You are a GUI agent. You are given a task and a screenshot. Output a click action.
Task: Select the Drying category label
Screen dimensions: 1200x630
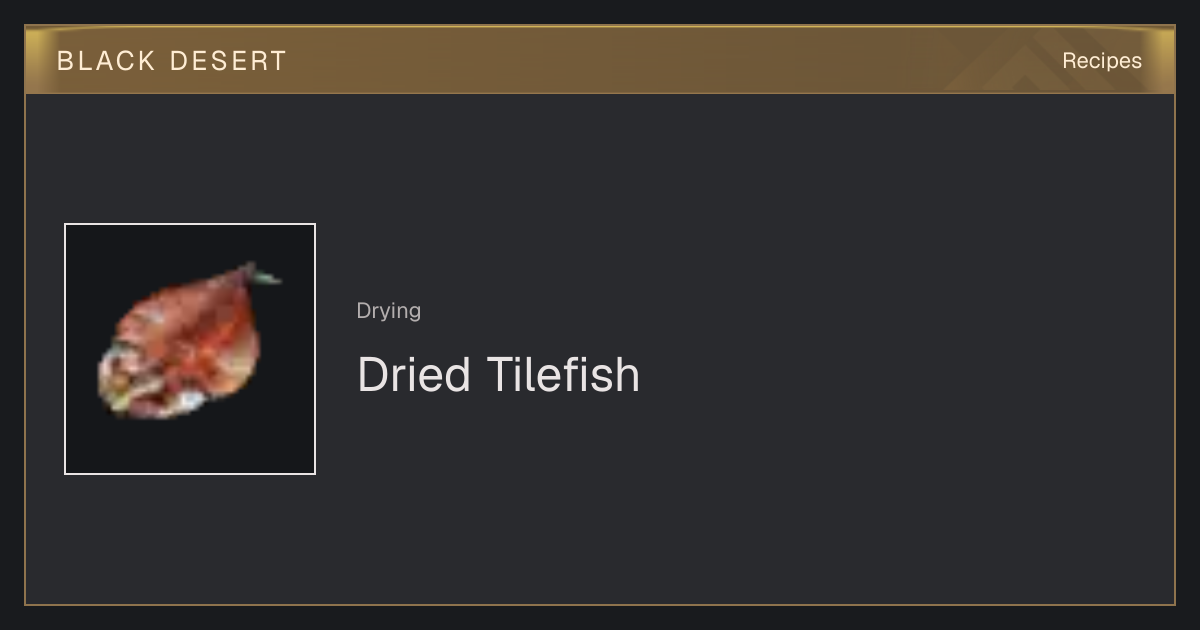tap(389, 311)
